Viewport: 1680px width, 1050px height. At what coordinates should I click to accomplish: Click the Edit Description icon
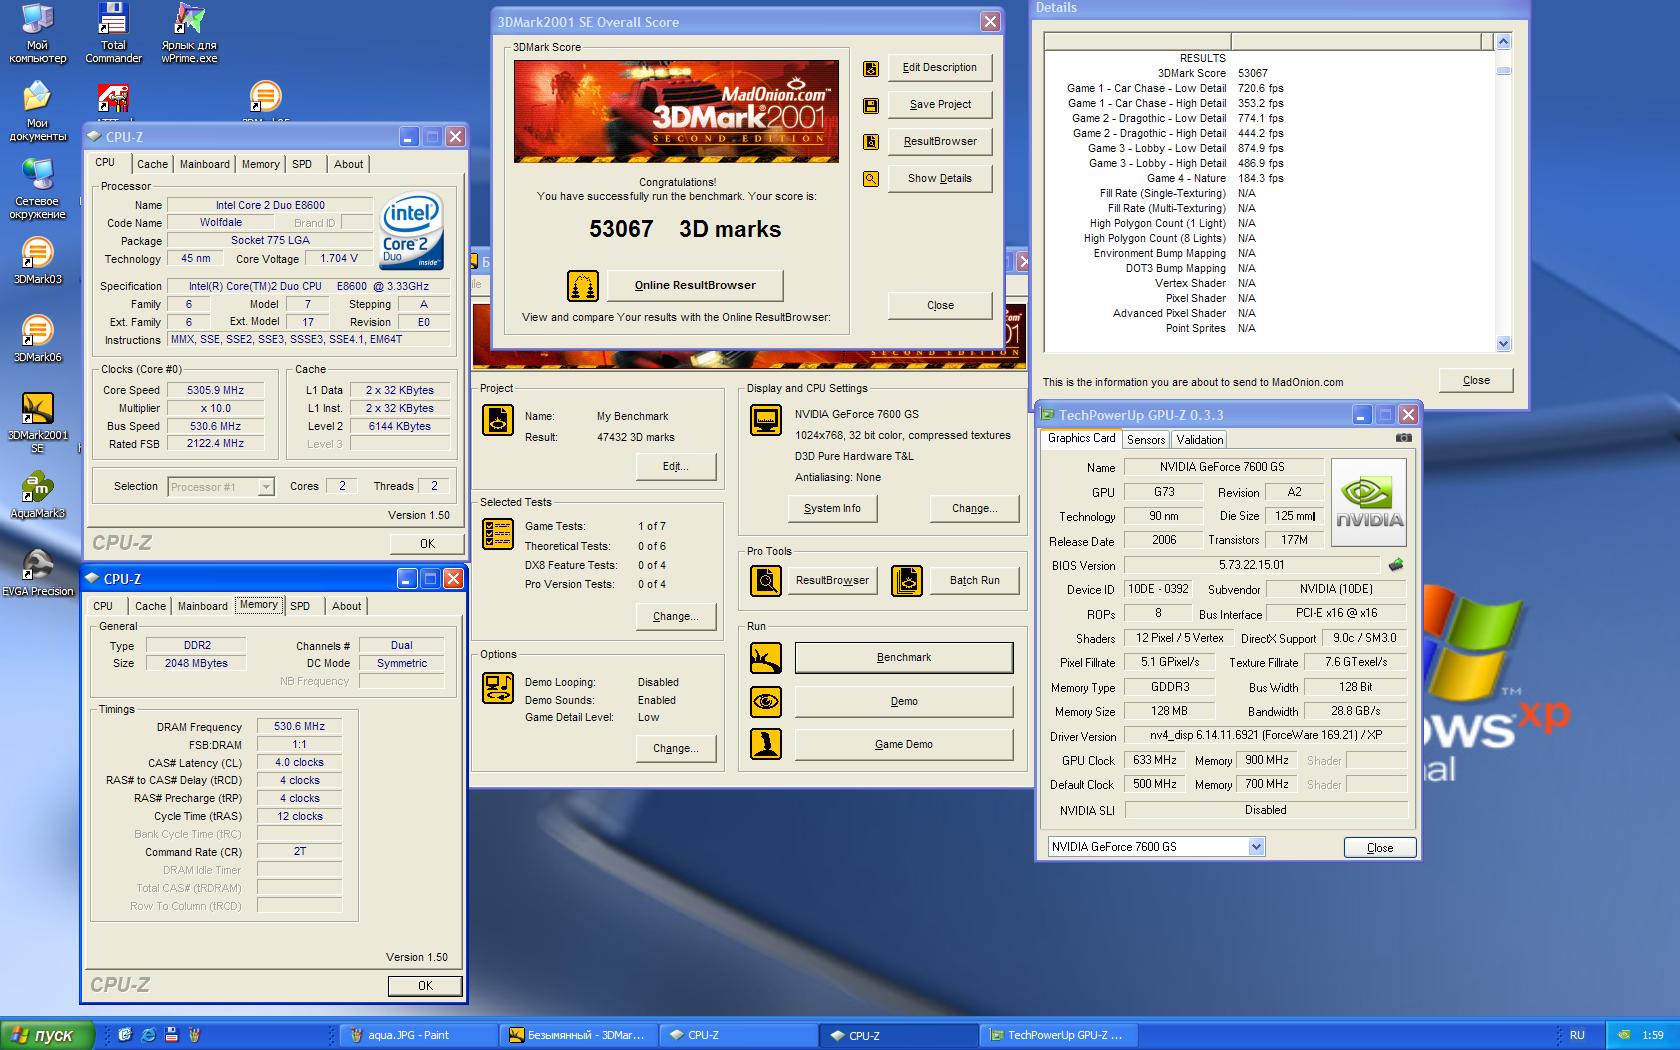pyautogui.click(x=871, y=68)
